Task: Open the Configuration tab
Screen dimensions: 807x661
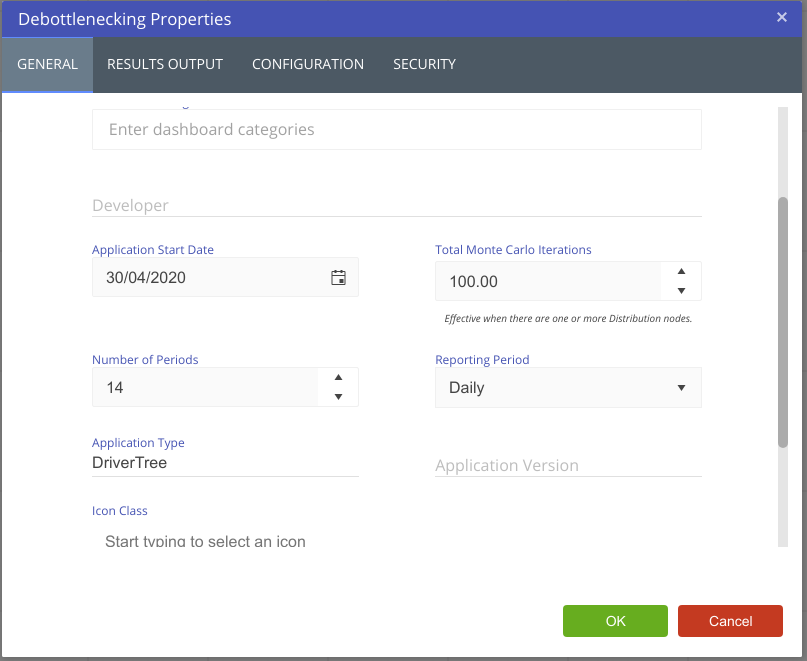Action: 308,64
